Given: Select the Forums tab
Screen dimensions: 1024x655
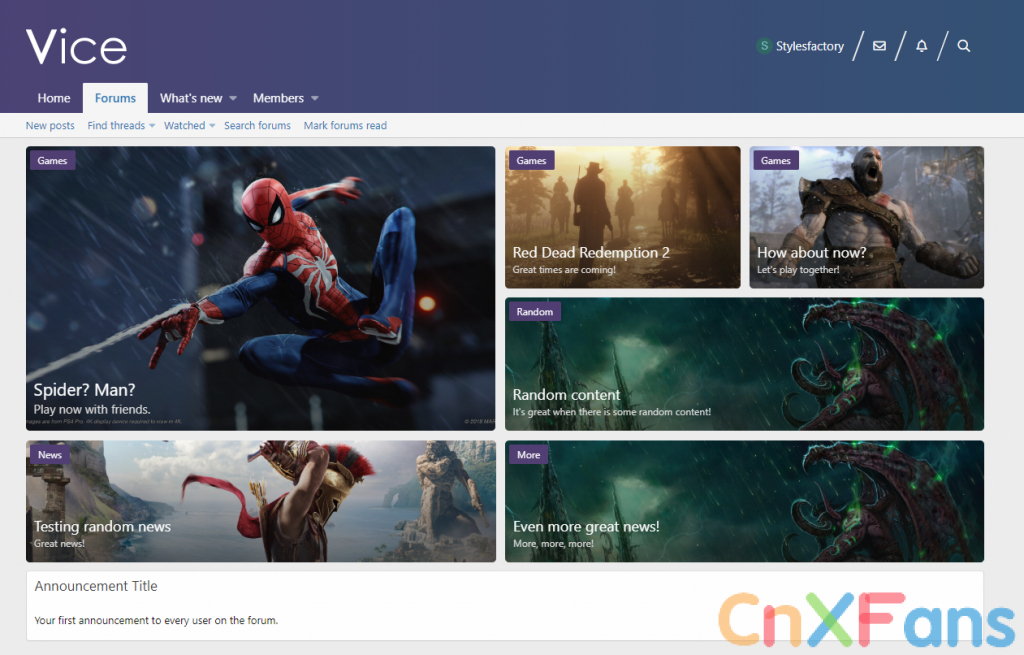Looking at the screenshot, I should tap(115, 98).
